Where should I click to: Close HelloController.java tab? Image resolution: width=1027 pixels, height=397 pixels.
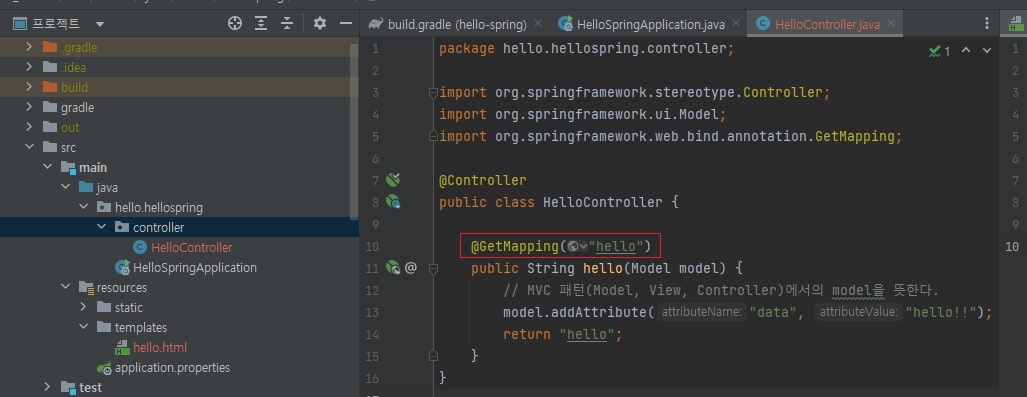pyautogui.click(x=890, y=24)
